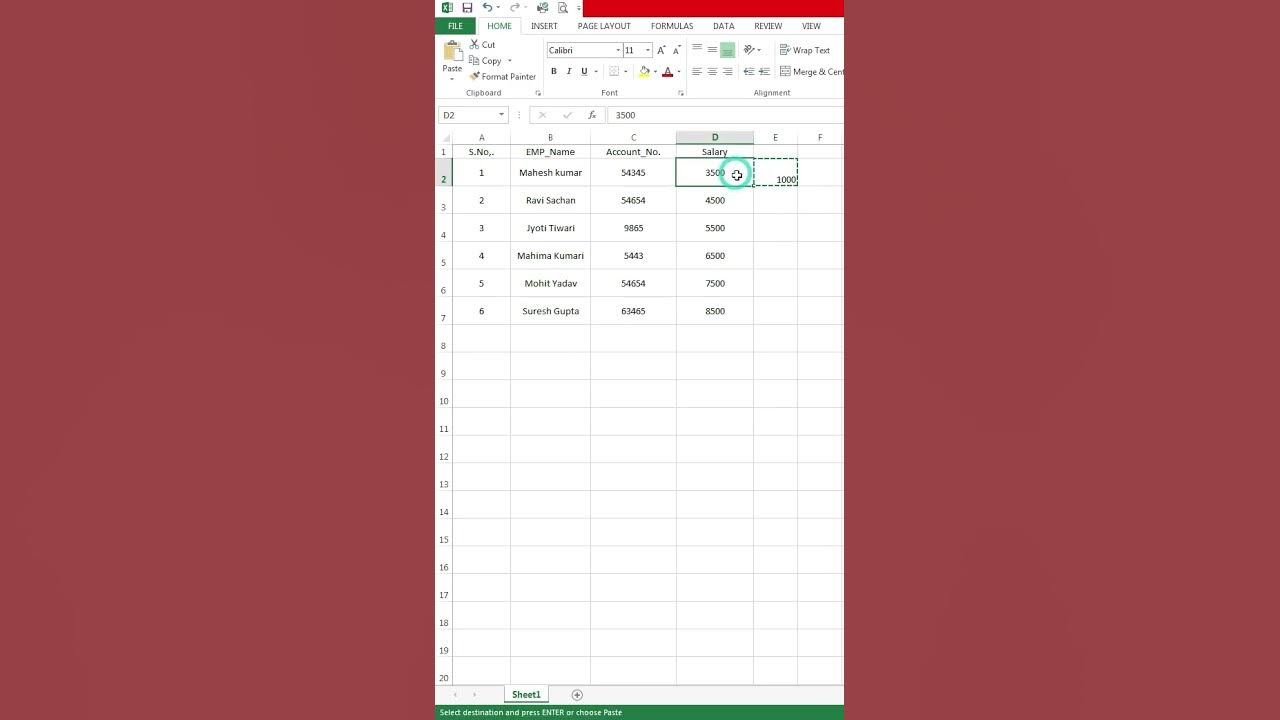Toggle Underline formatting

pyautogui.click(x=584, y=72)
